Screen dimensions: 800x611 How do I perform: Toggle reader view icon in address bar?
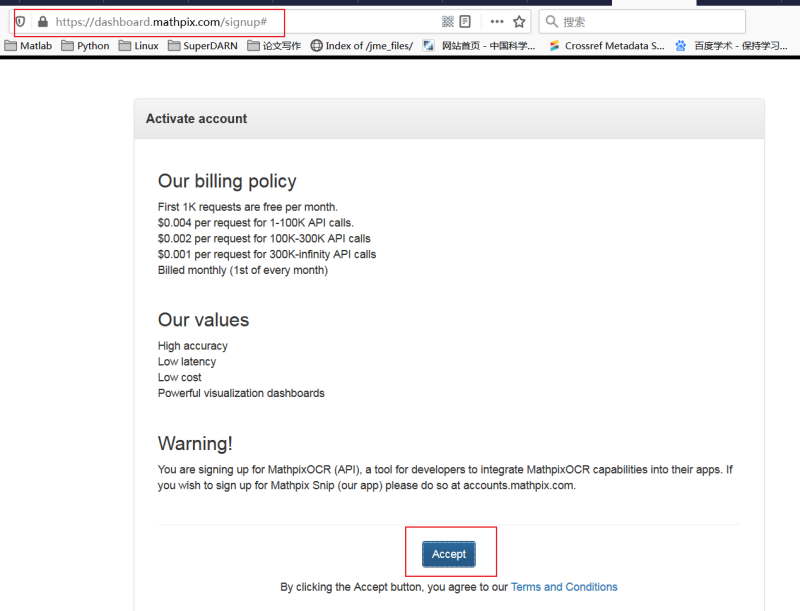(x=465, y=21)
